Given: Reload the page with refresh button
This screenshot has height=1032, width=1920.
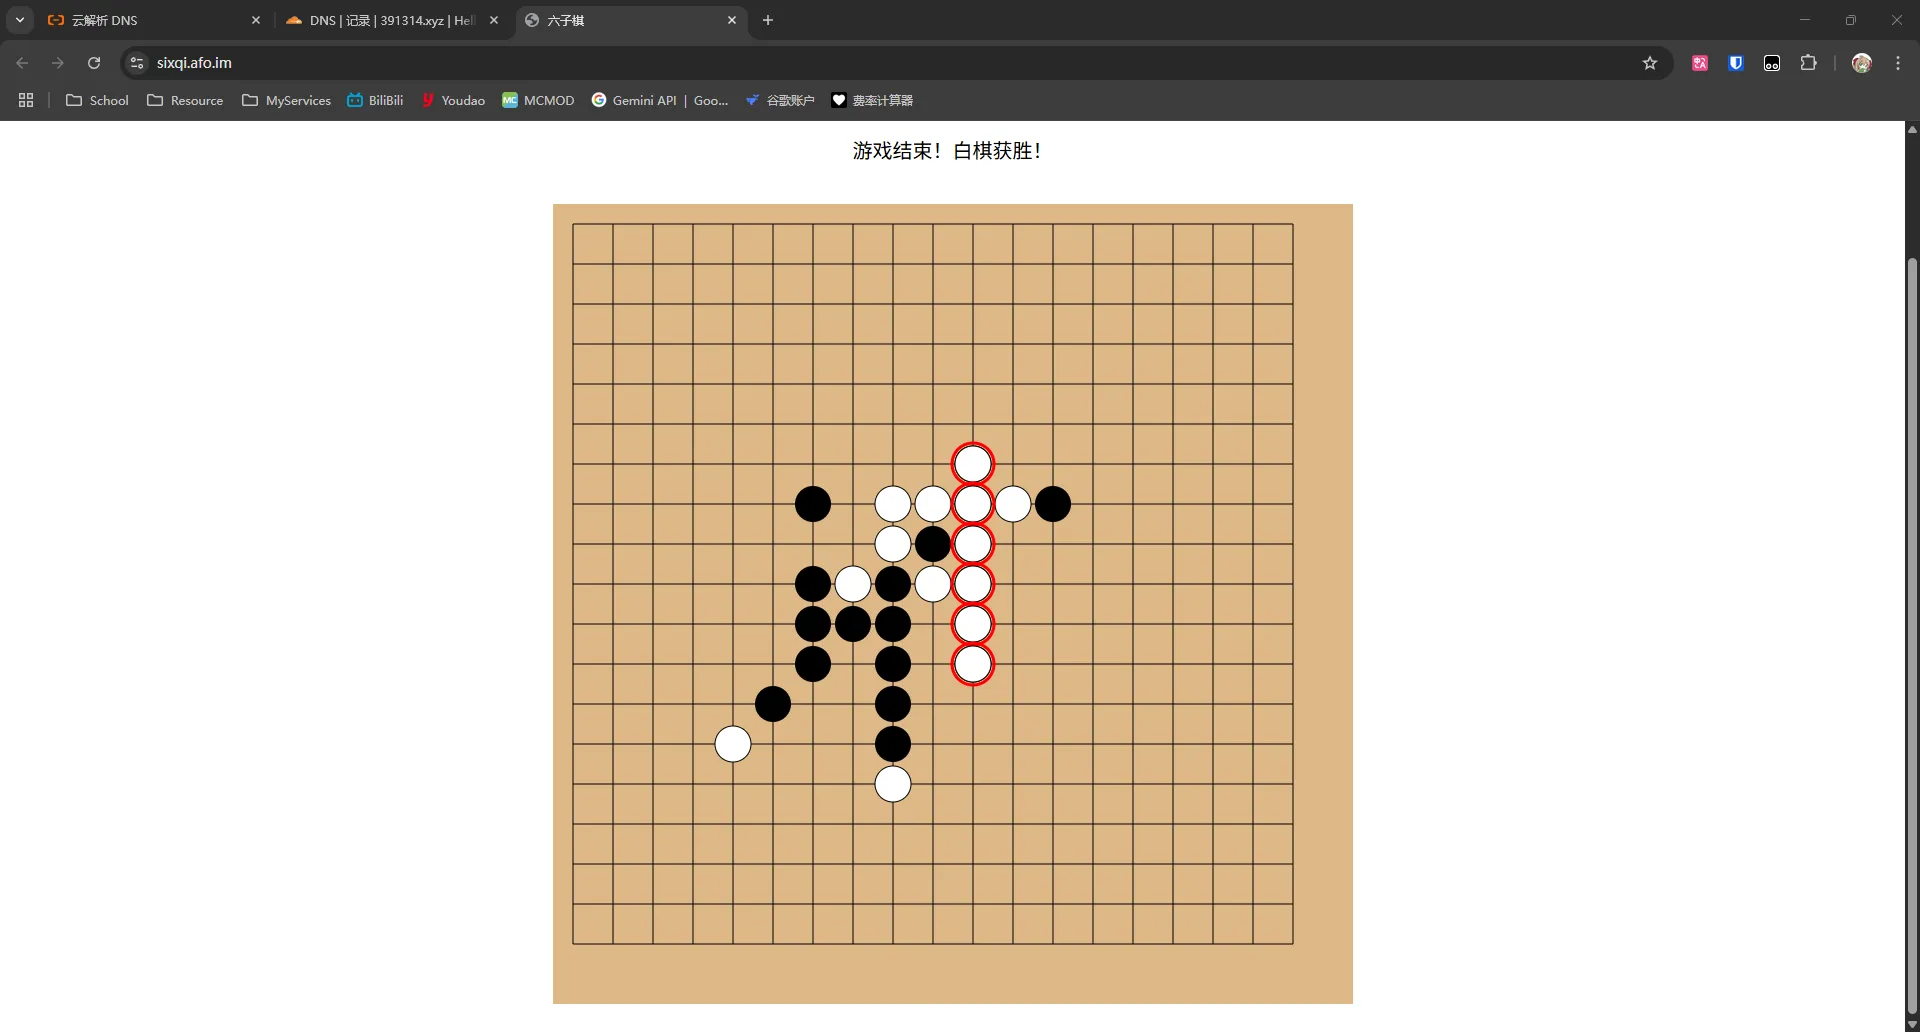Looking at the screenshot, I should (94, 63).
